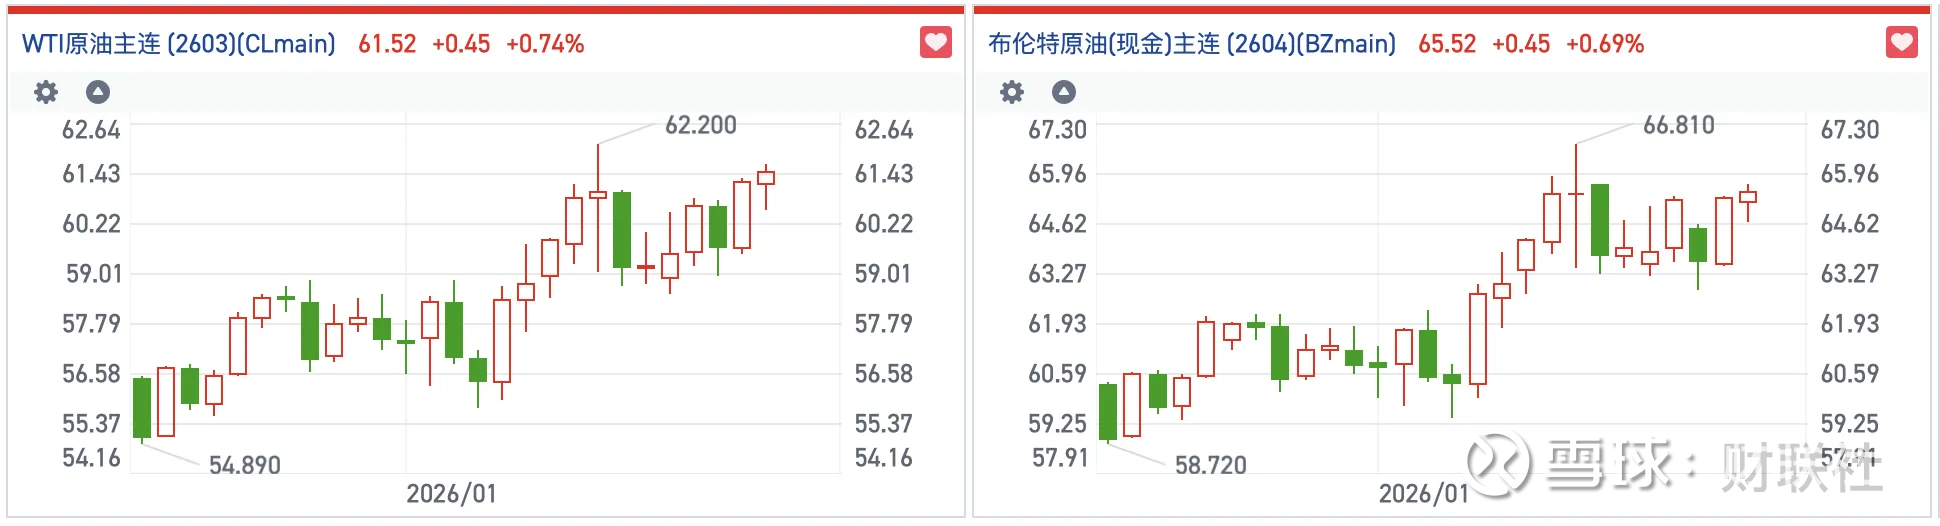This screenshot has height=526, width=1940.
Task: Click the 2026/01 date label under Brent chart
Action: tap(1423, 494)
